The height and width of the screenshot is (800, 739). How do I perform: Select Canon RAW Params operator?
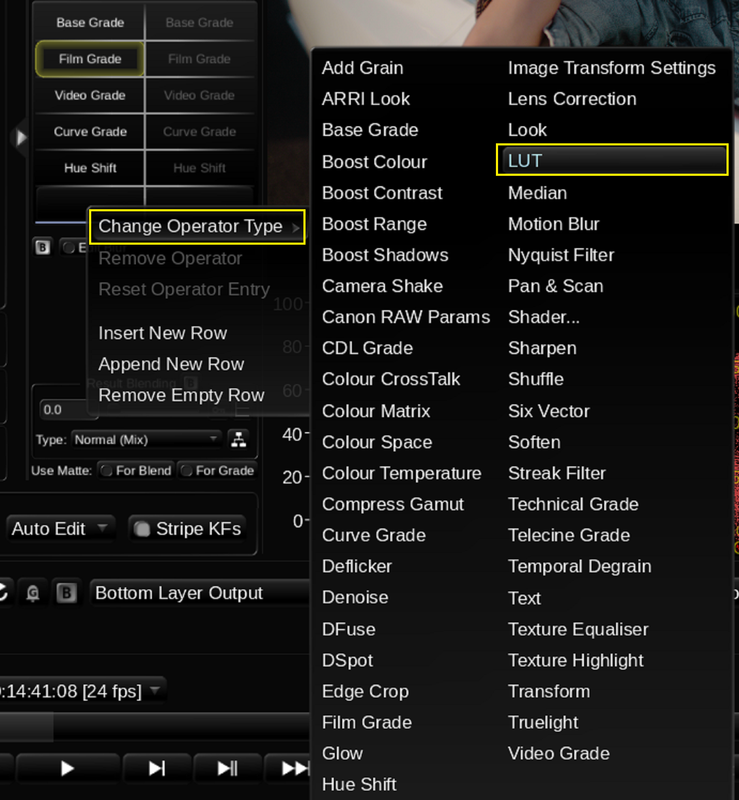[x=406, y=317]
